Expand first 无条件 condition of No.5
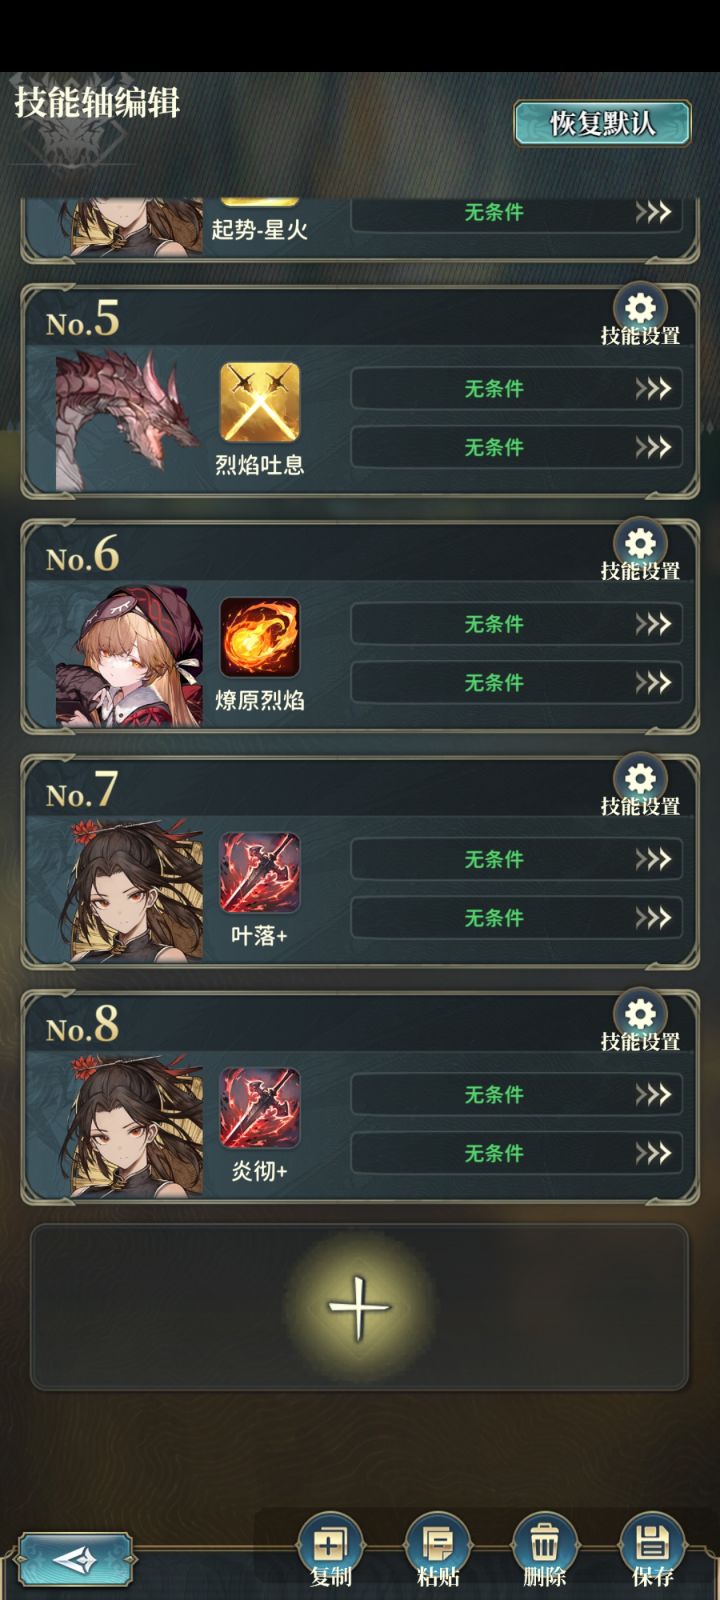 click(x=516, y=389)
